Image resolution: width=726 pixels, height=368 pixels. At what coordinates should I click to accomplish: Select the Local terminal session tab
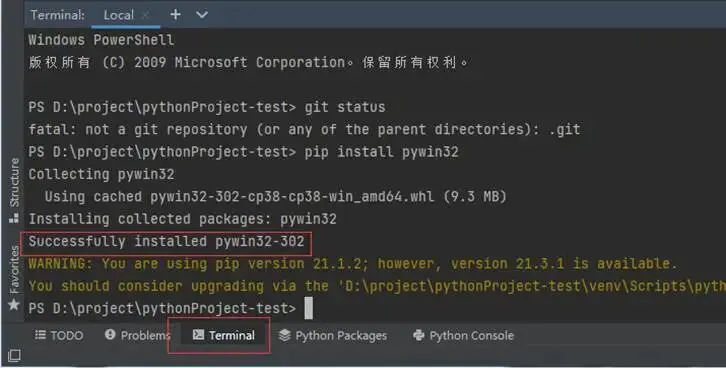[x=119, y=15]
